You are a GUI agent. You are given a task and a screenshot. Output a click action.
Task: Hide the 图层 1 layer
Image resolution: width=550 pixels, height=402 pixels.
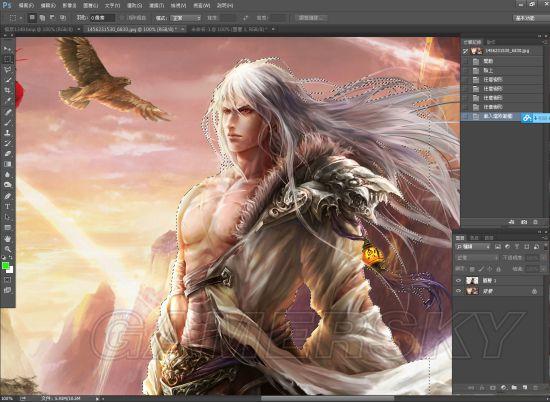pos(459,281)
